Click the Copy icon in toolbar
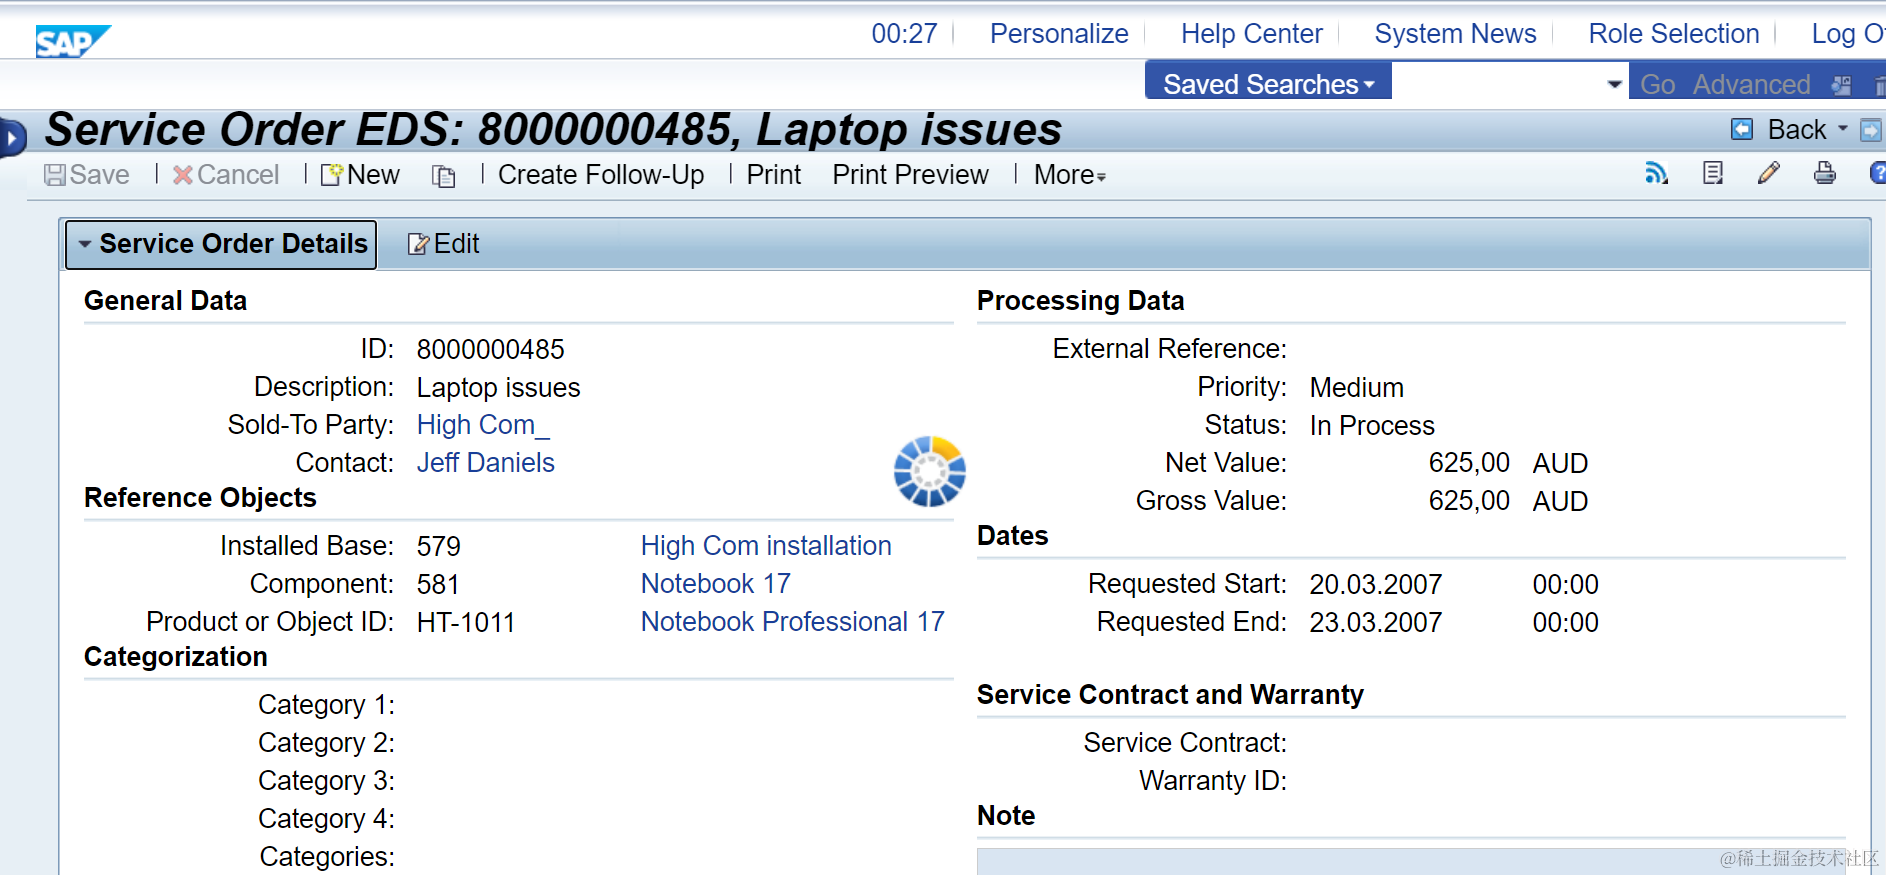The height and width of the screenshot is (875, 1886). point(443,176)
